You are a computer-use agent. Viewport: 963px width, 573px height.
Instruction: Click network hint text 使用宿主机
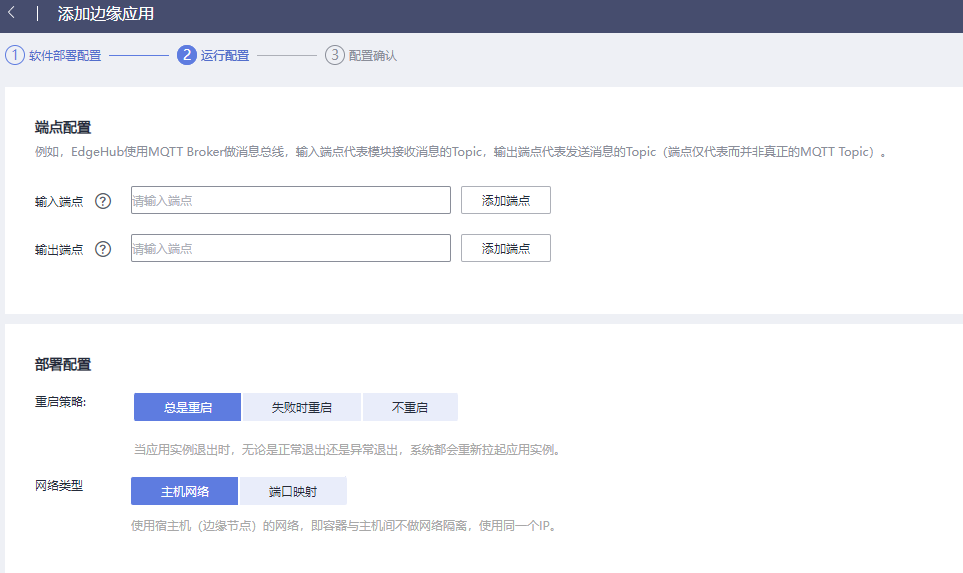click(x=344, y=526)
